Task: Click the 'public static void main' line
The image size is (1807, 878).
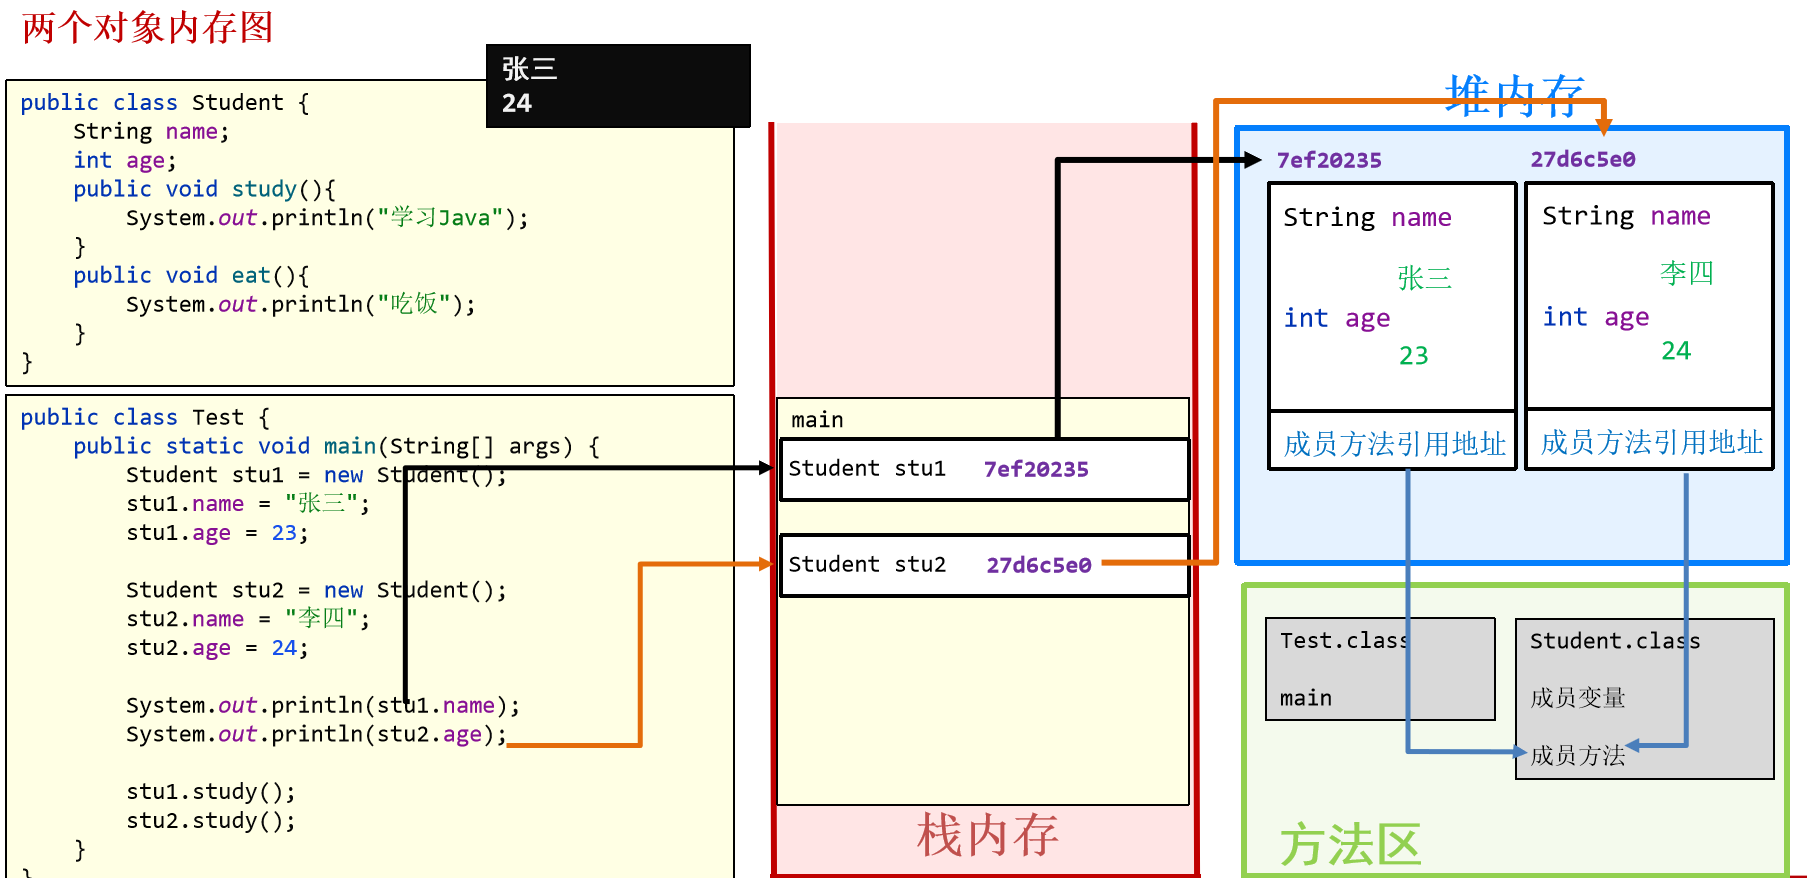Action: [336, 446]
